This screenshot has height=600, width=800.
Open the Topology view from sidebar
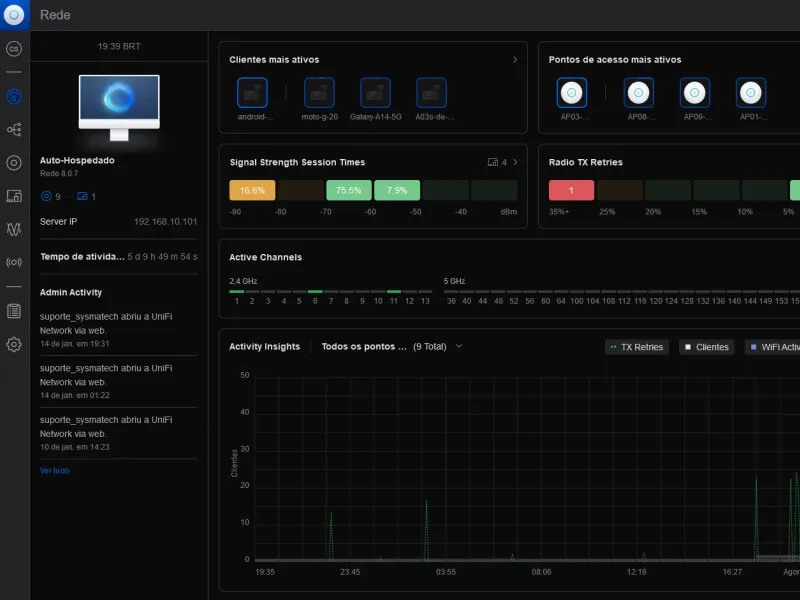[14, 130]
